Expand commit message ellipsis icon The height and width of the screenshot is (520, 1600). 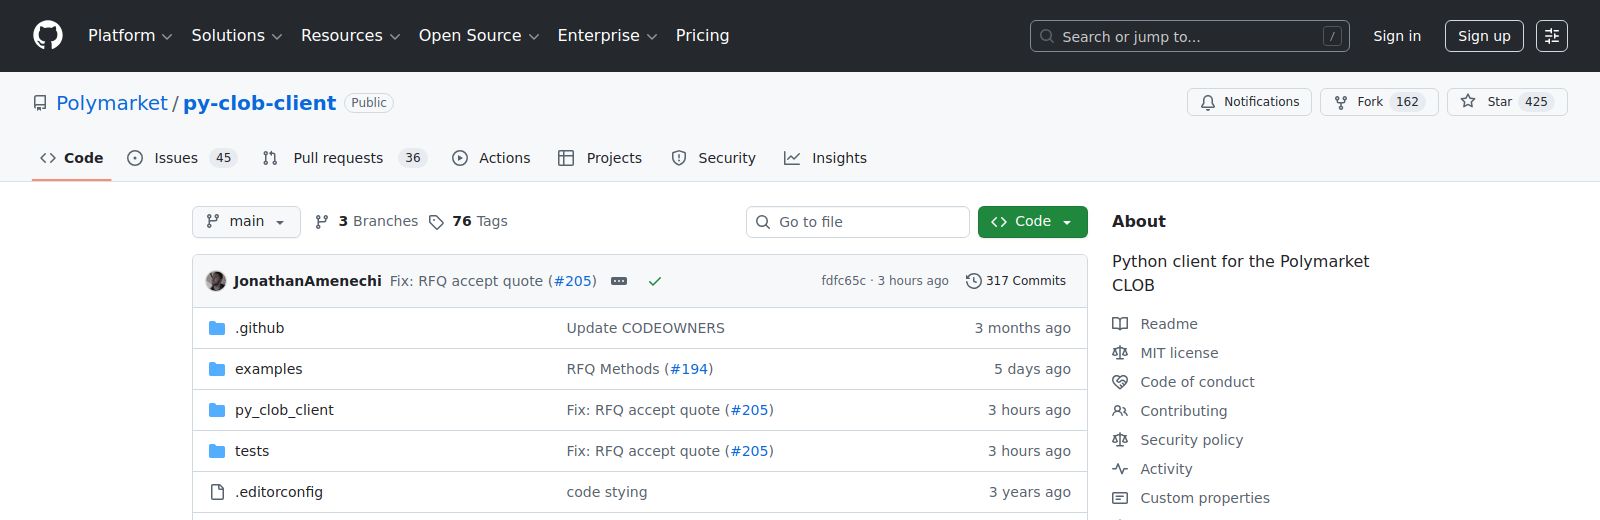[x=619, y=281]
